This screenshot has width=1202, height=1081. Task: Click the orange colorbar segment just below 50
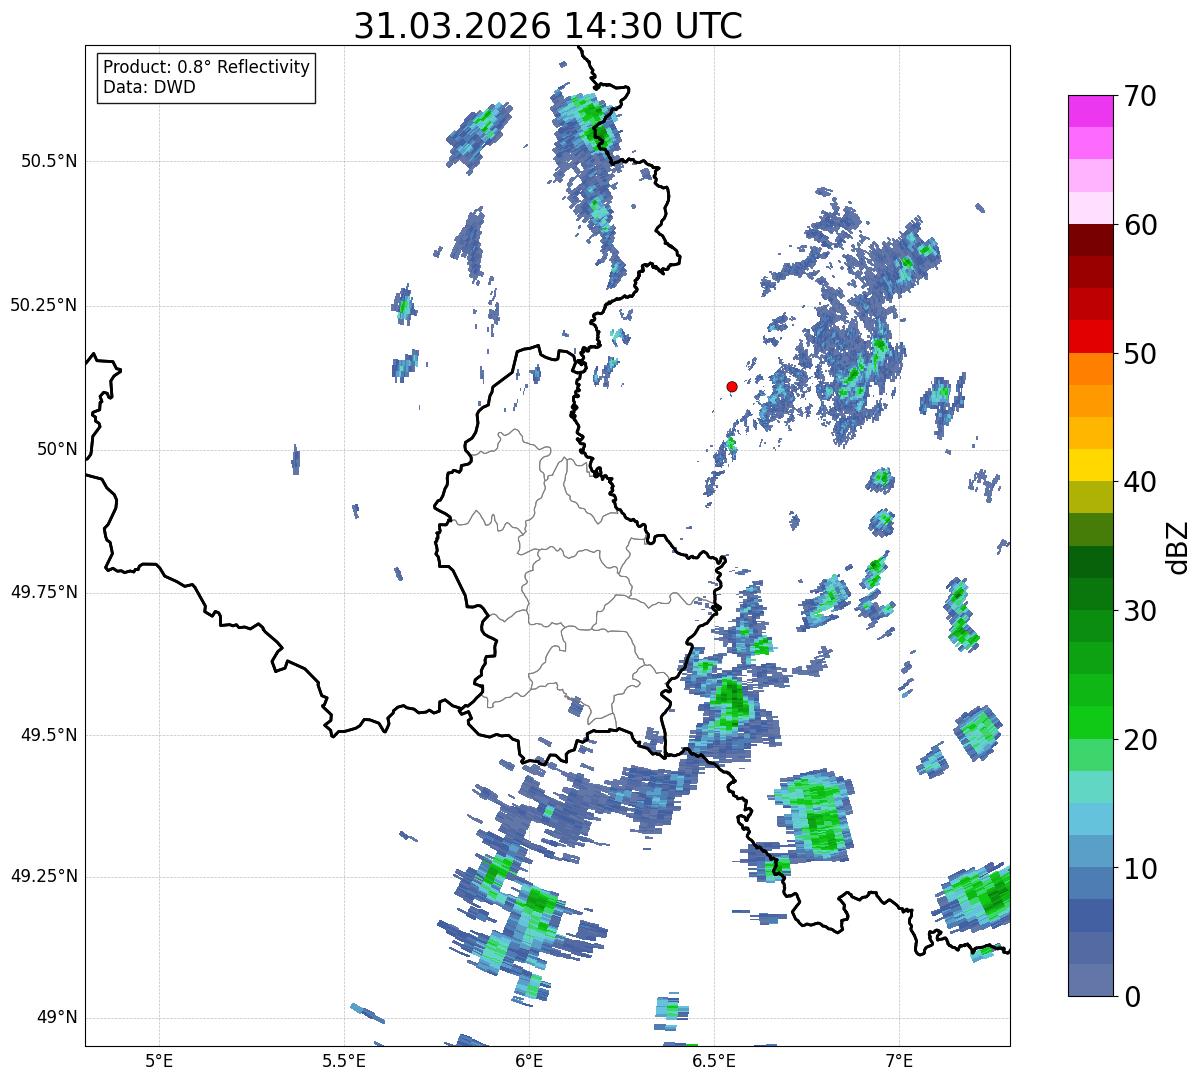[1091, 369]
